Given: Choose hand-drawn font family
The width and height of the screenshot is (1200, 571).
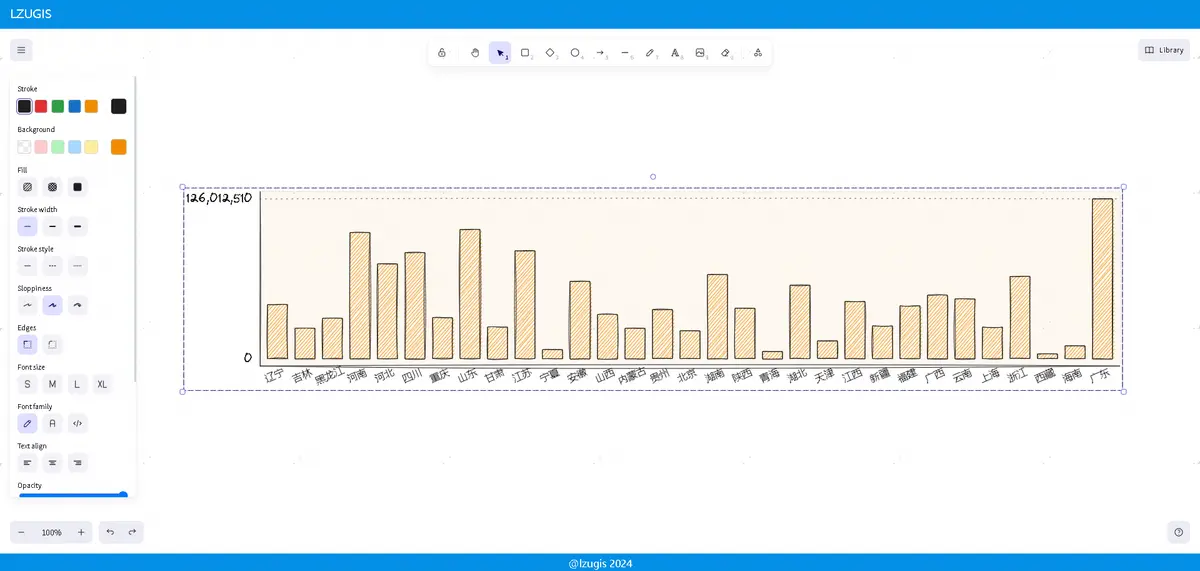Looking at the screenshot, I should coord(27,423).
